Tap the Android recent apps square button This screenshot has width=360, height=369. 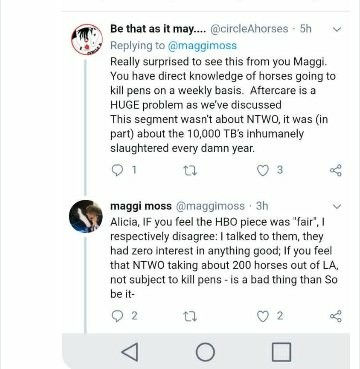tap(281, 352)
